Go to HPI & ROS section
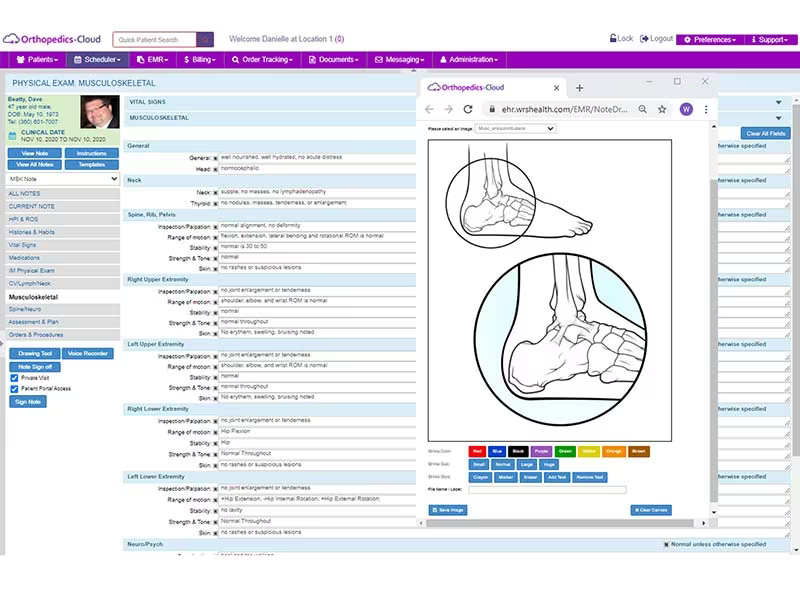Viewport: 800px width, 600px height. click(63, 219)
